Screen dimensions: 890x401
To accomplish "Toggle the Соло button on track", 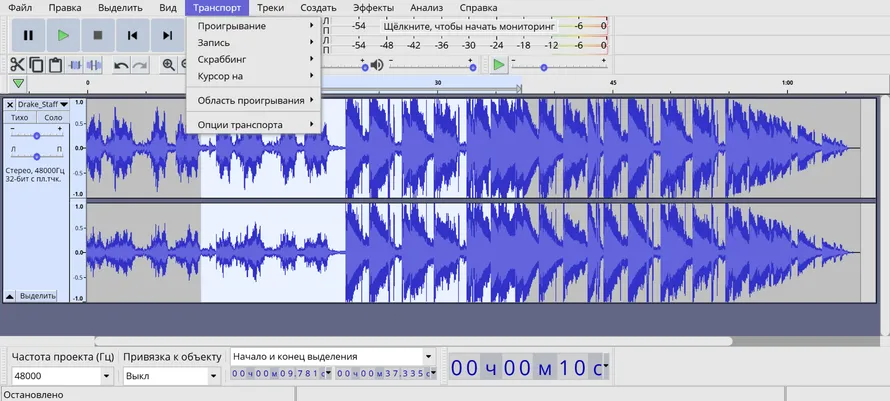I will (x=53, y=118).
